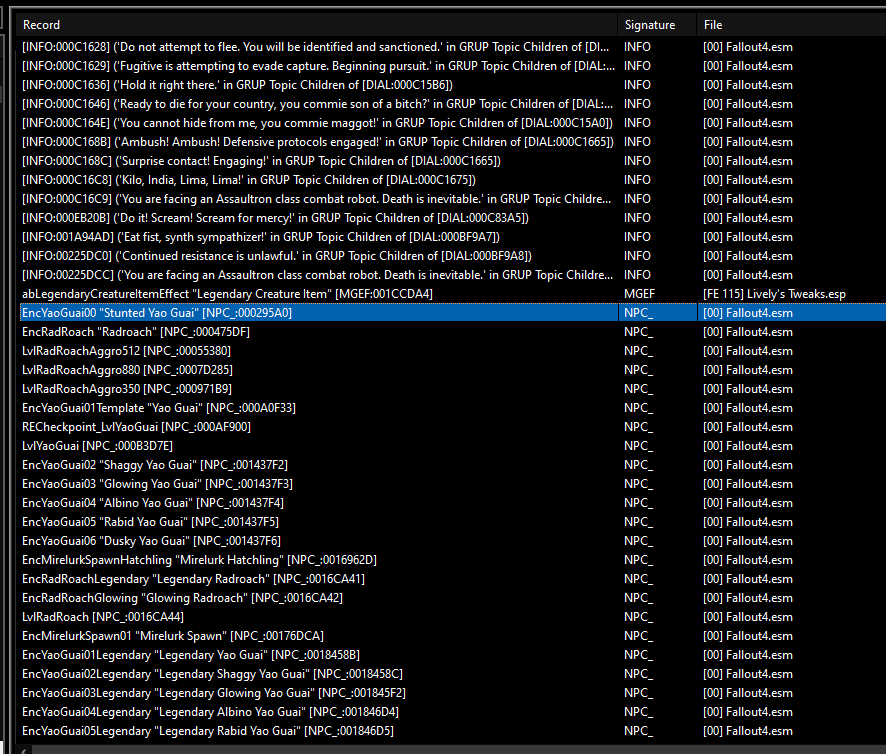Select EncRadRoachLegendary "Legendary Radroach" record
The height and width of the screenshot is (754, 886).
[x=452, y=579]
